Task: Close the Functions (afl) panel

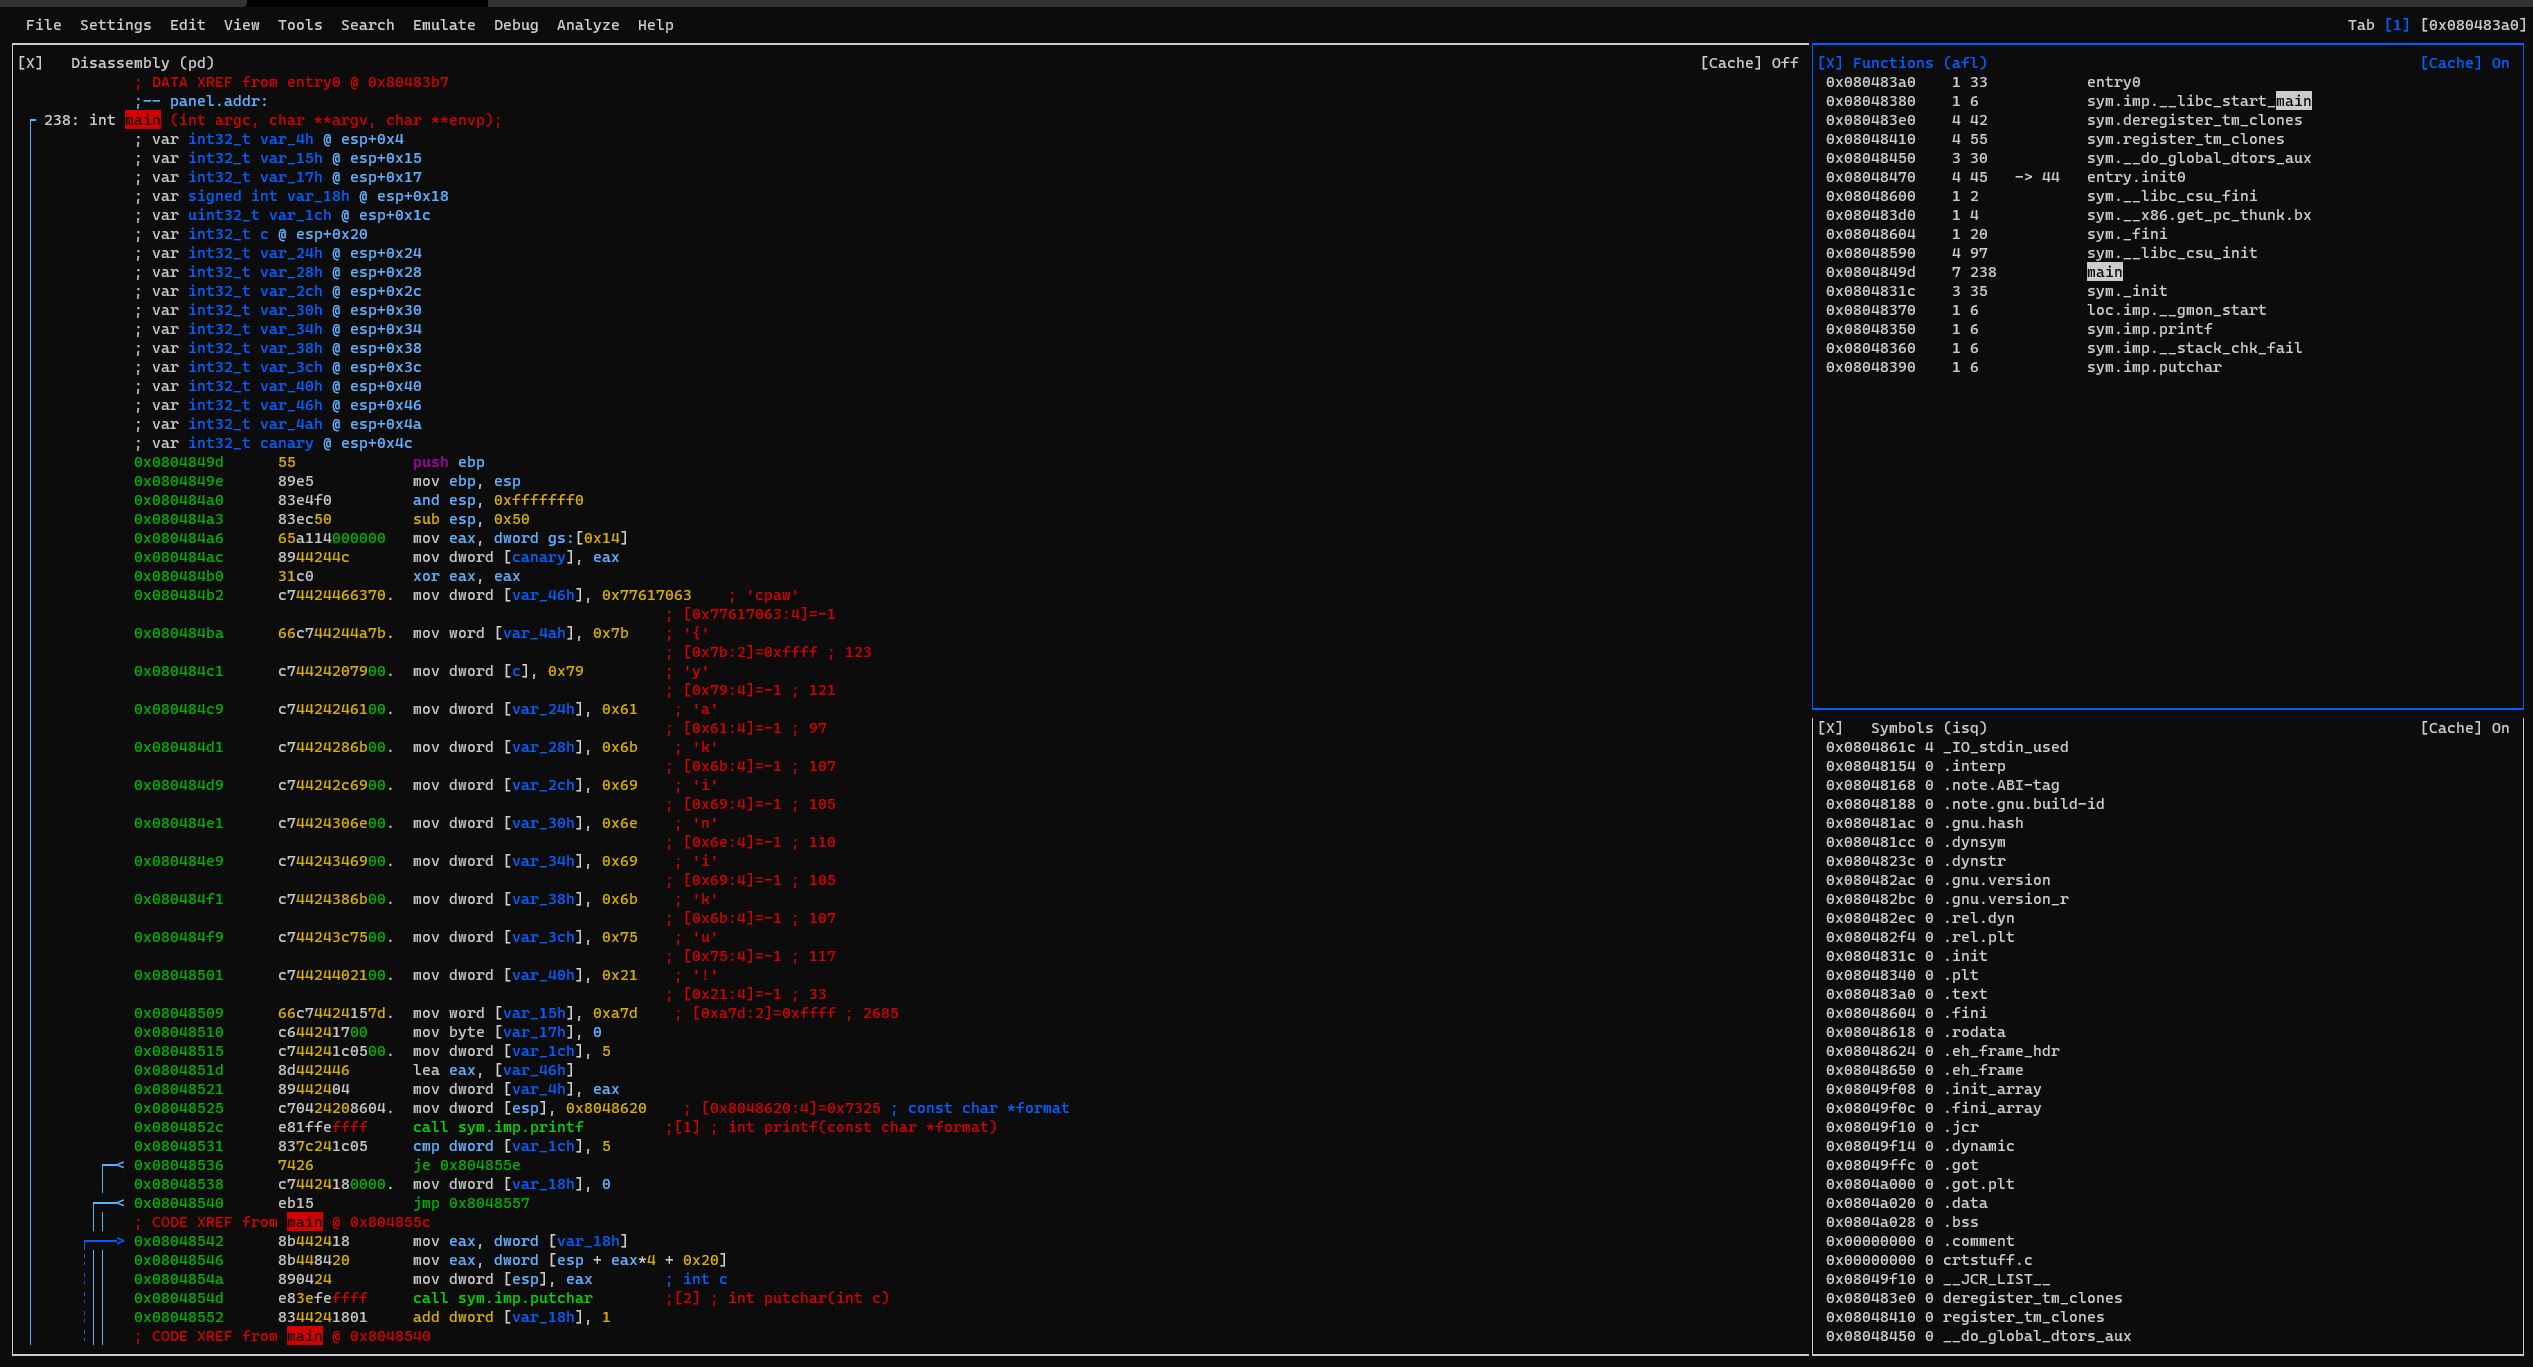Action: [1830, 63]
